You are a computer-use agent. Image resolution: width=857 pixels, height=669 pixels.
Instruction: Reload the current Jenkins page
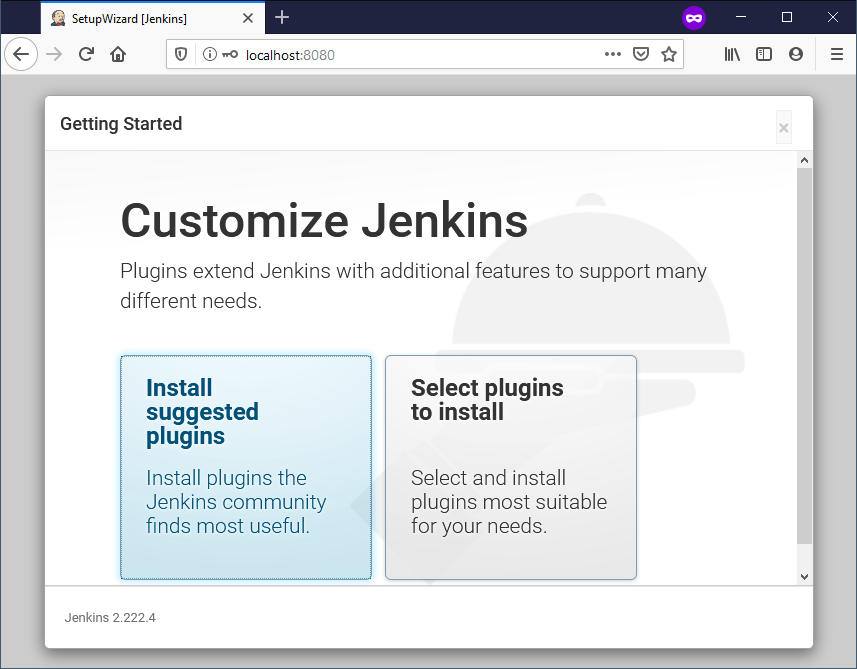[x=86, y=55]
